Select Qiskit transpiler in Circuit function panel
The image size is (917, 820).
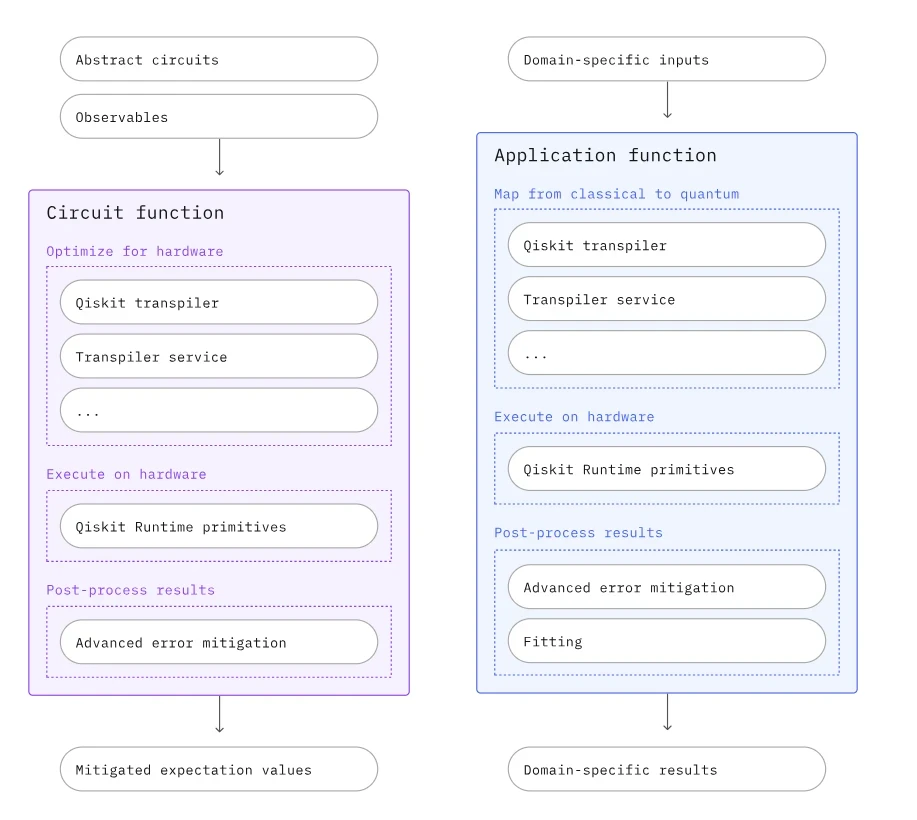coord(219,302)
